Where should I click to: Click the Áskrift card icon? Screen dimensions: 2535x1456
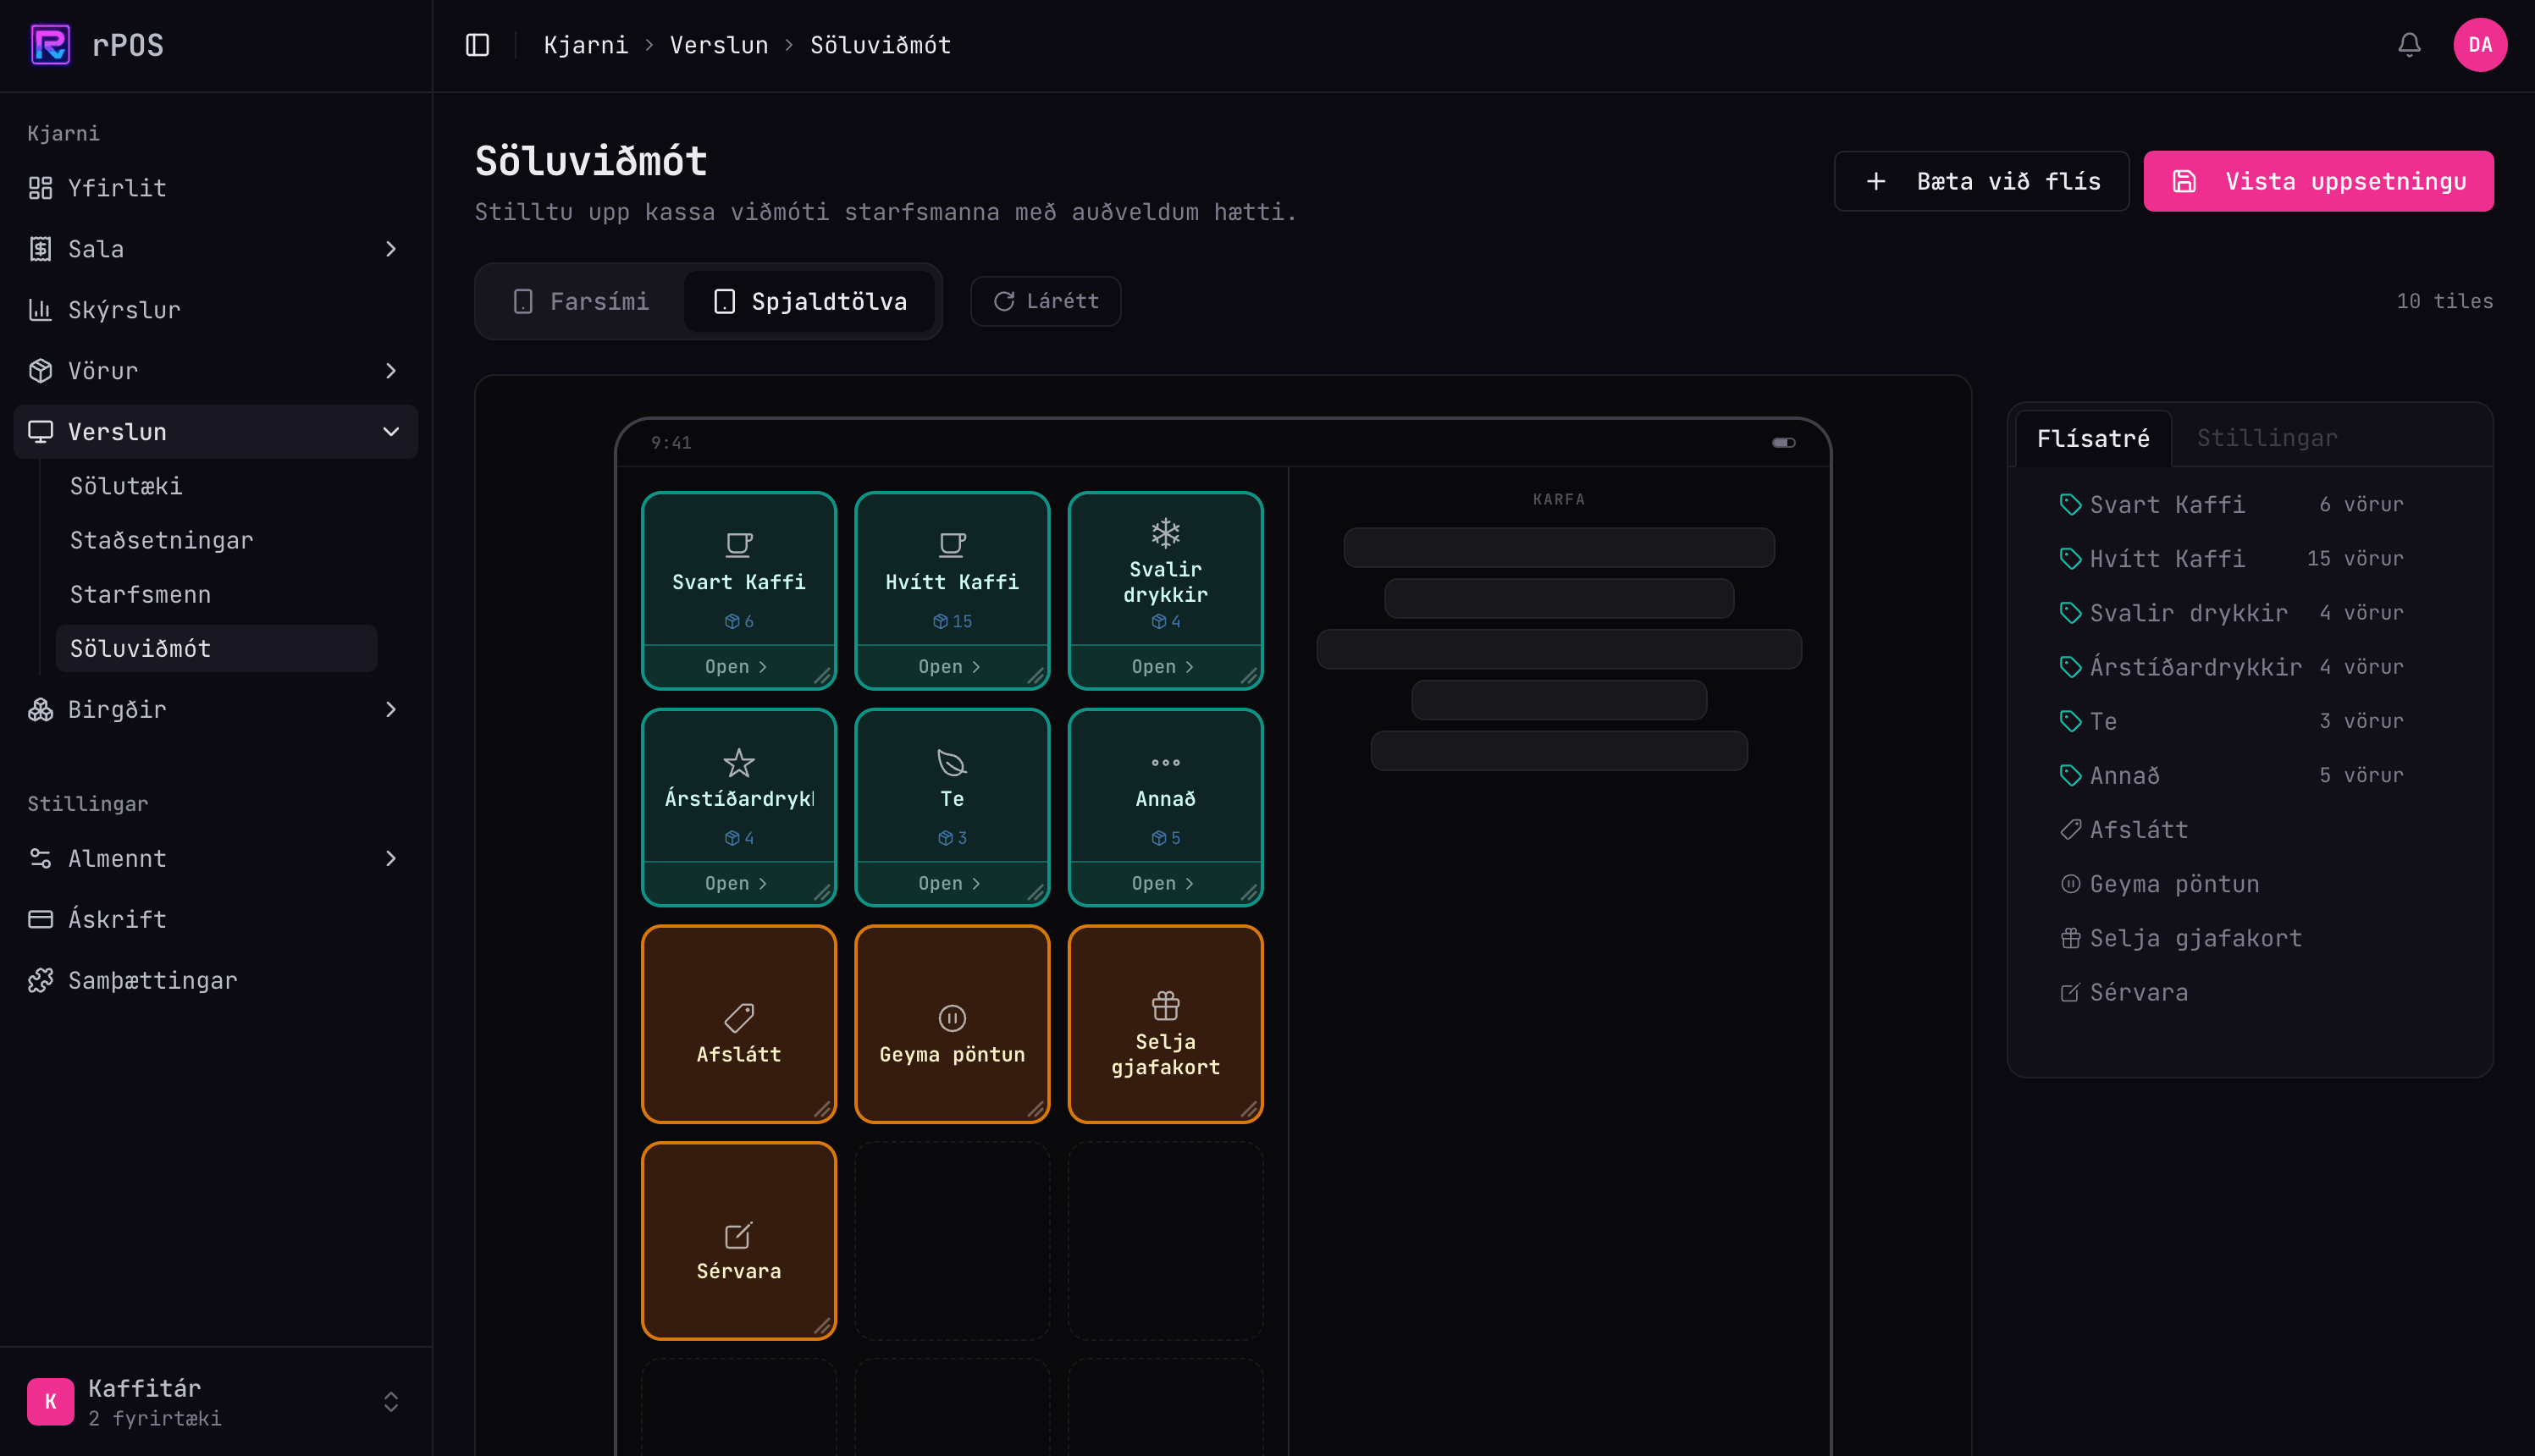coord(40,920)
